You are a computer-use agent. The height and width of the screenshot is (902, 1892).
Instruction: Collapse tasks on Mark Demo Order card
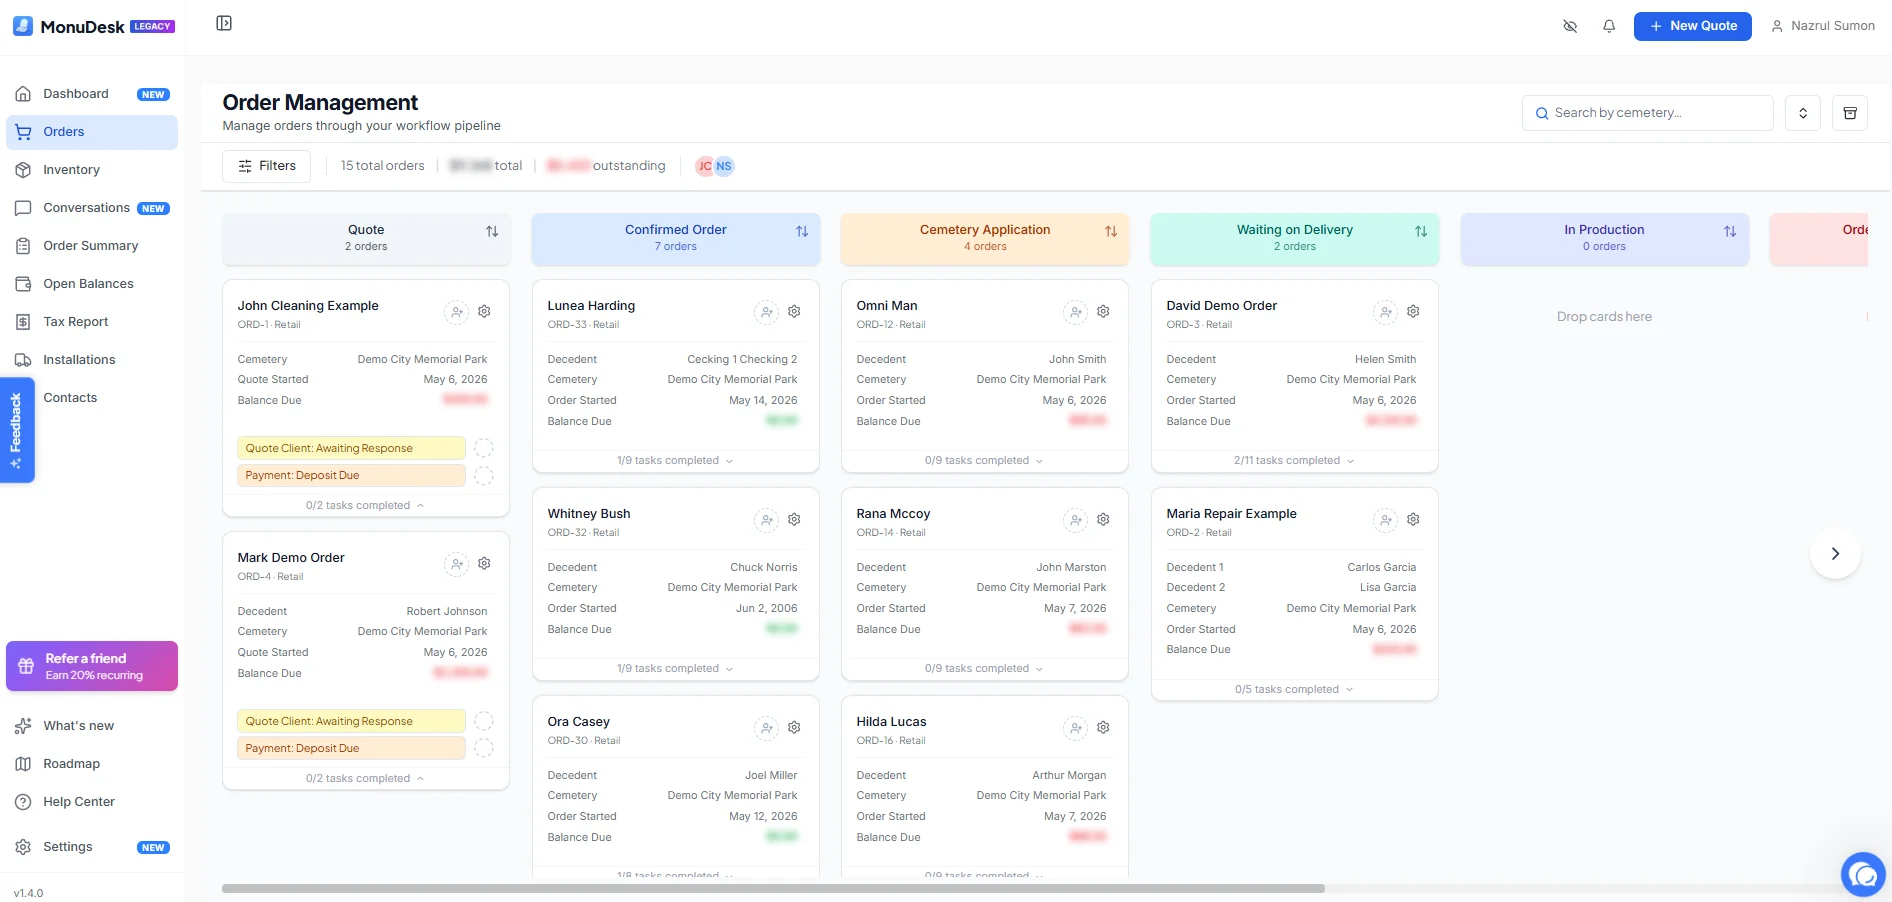[x=365, y=779]
